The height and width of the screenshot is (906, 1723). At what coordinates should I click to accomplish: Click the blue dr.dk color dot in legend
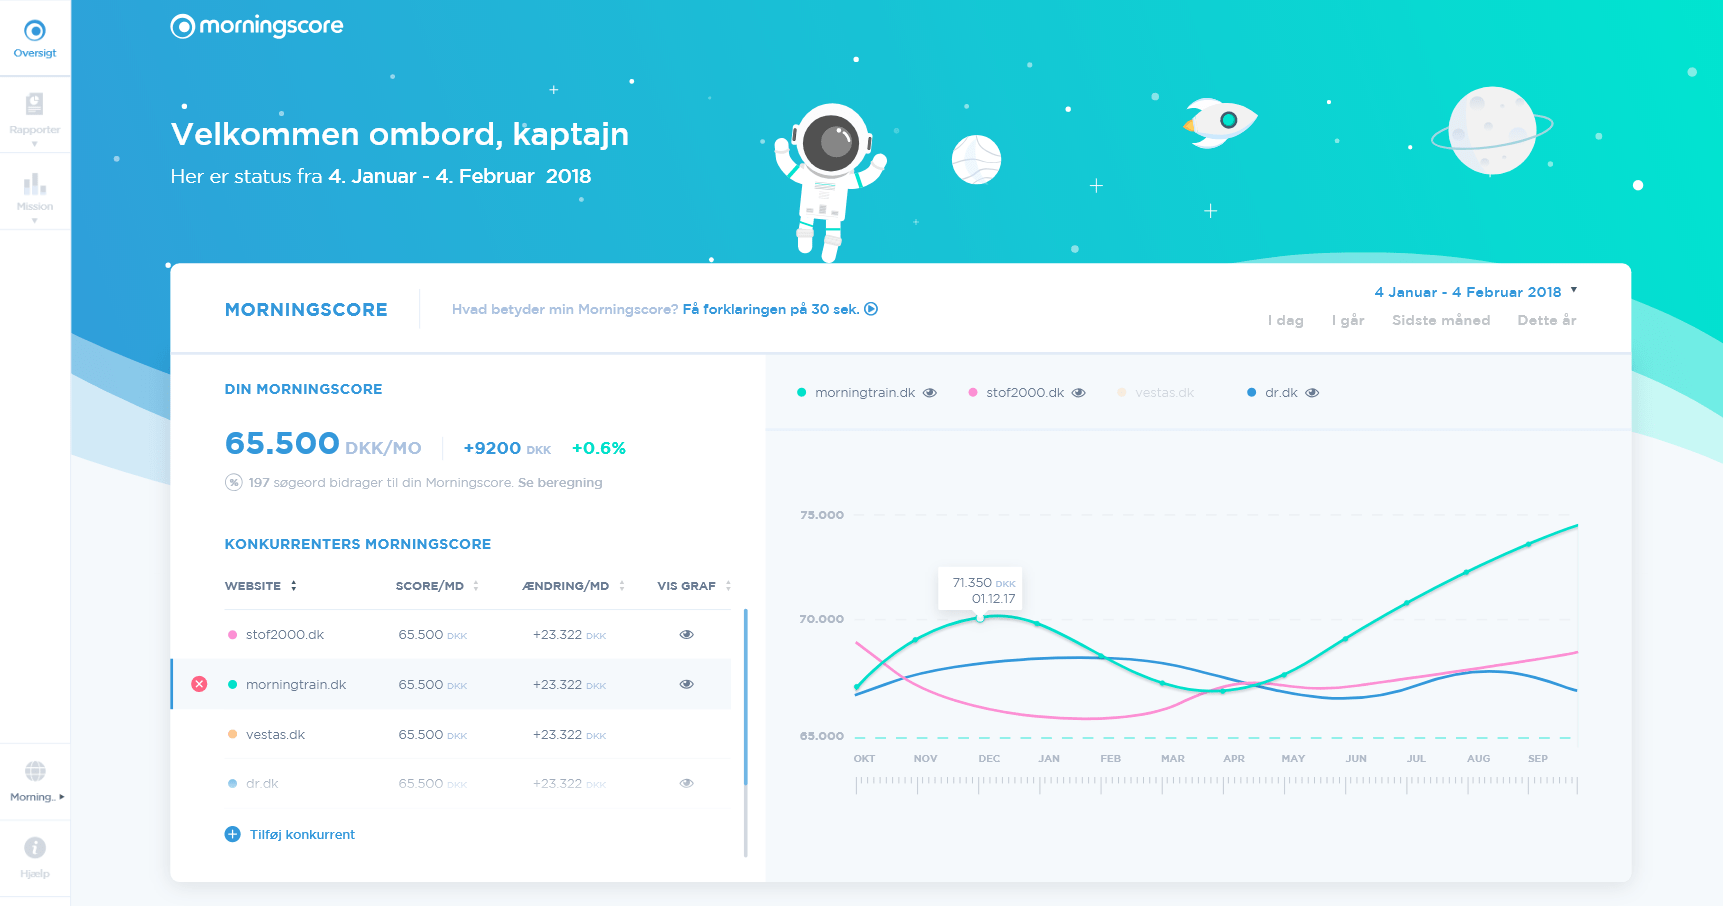point(1251,393)
